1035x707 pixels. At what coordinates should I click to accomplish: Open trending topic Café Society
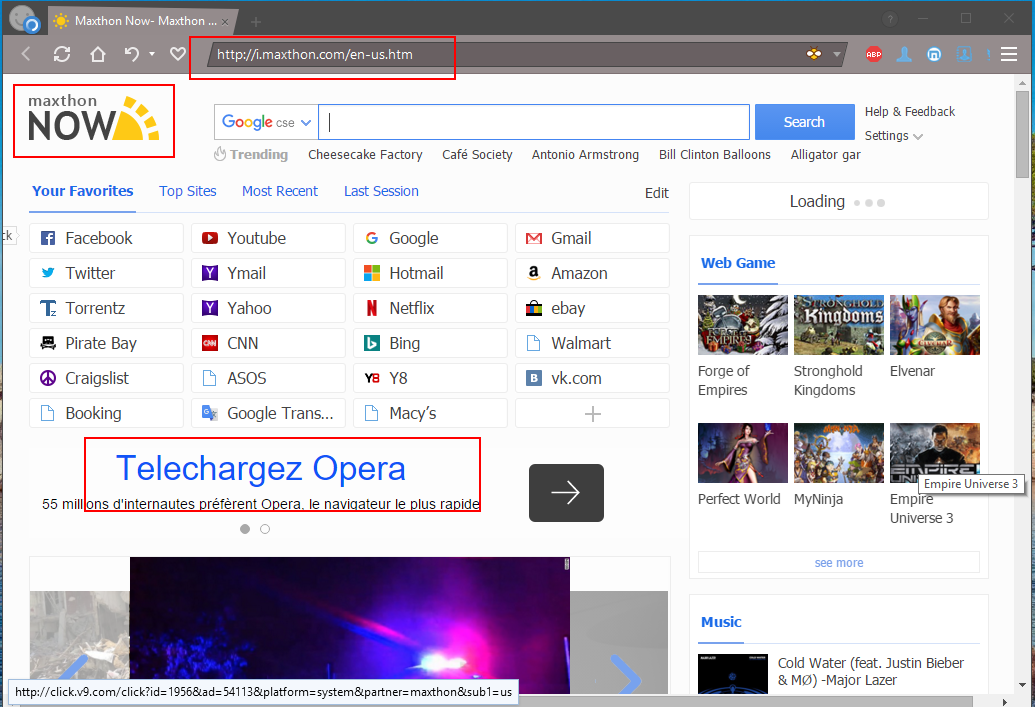point(477,154)
